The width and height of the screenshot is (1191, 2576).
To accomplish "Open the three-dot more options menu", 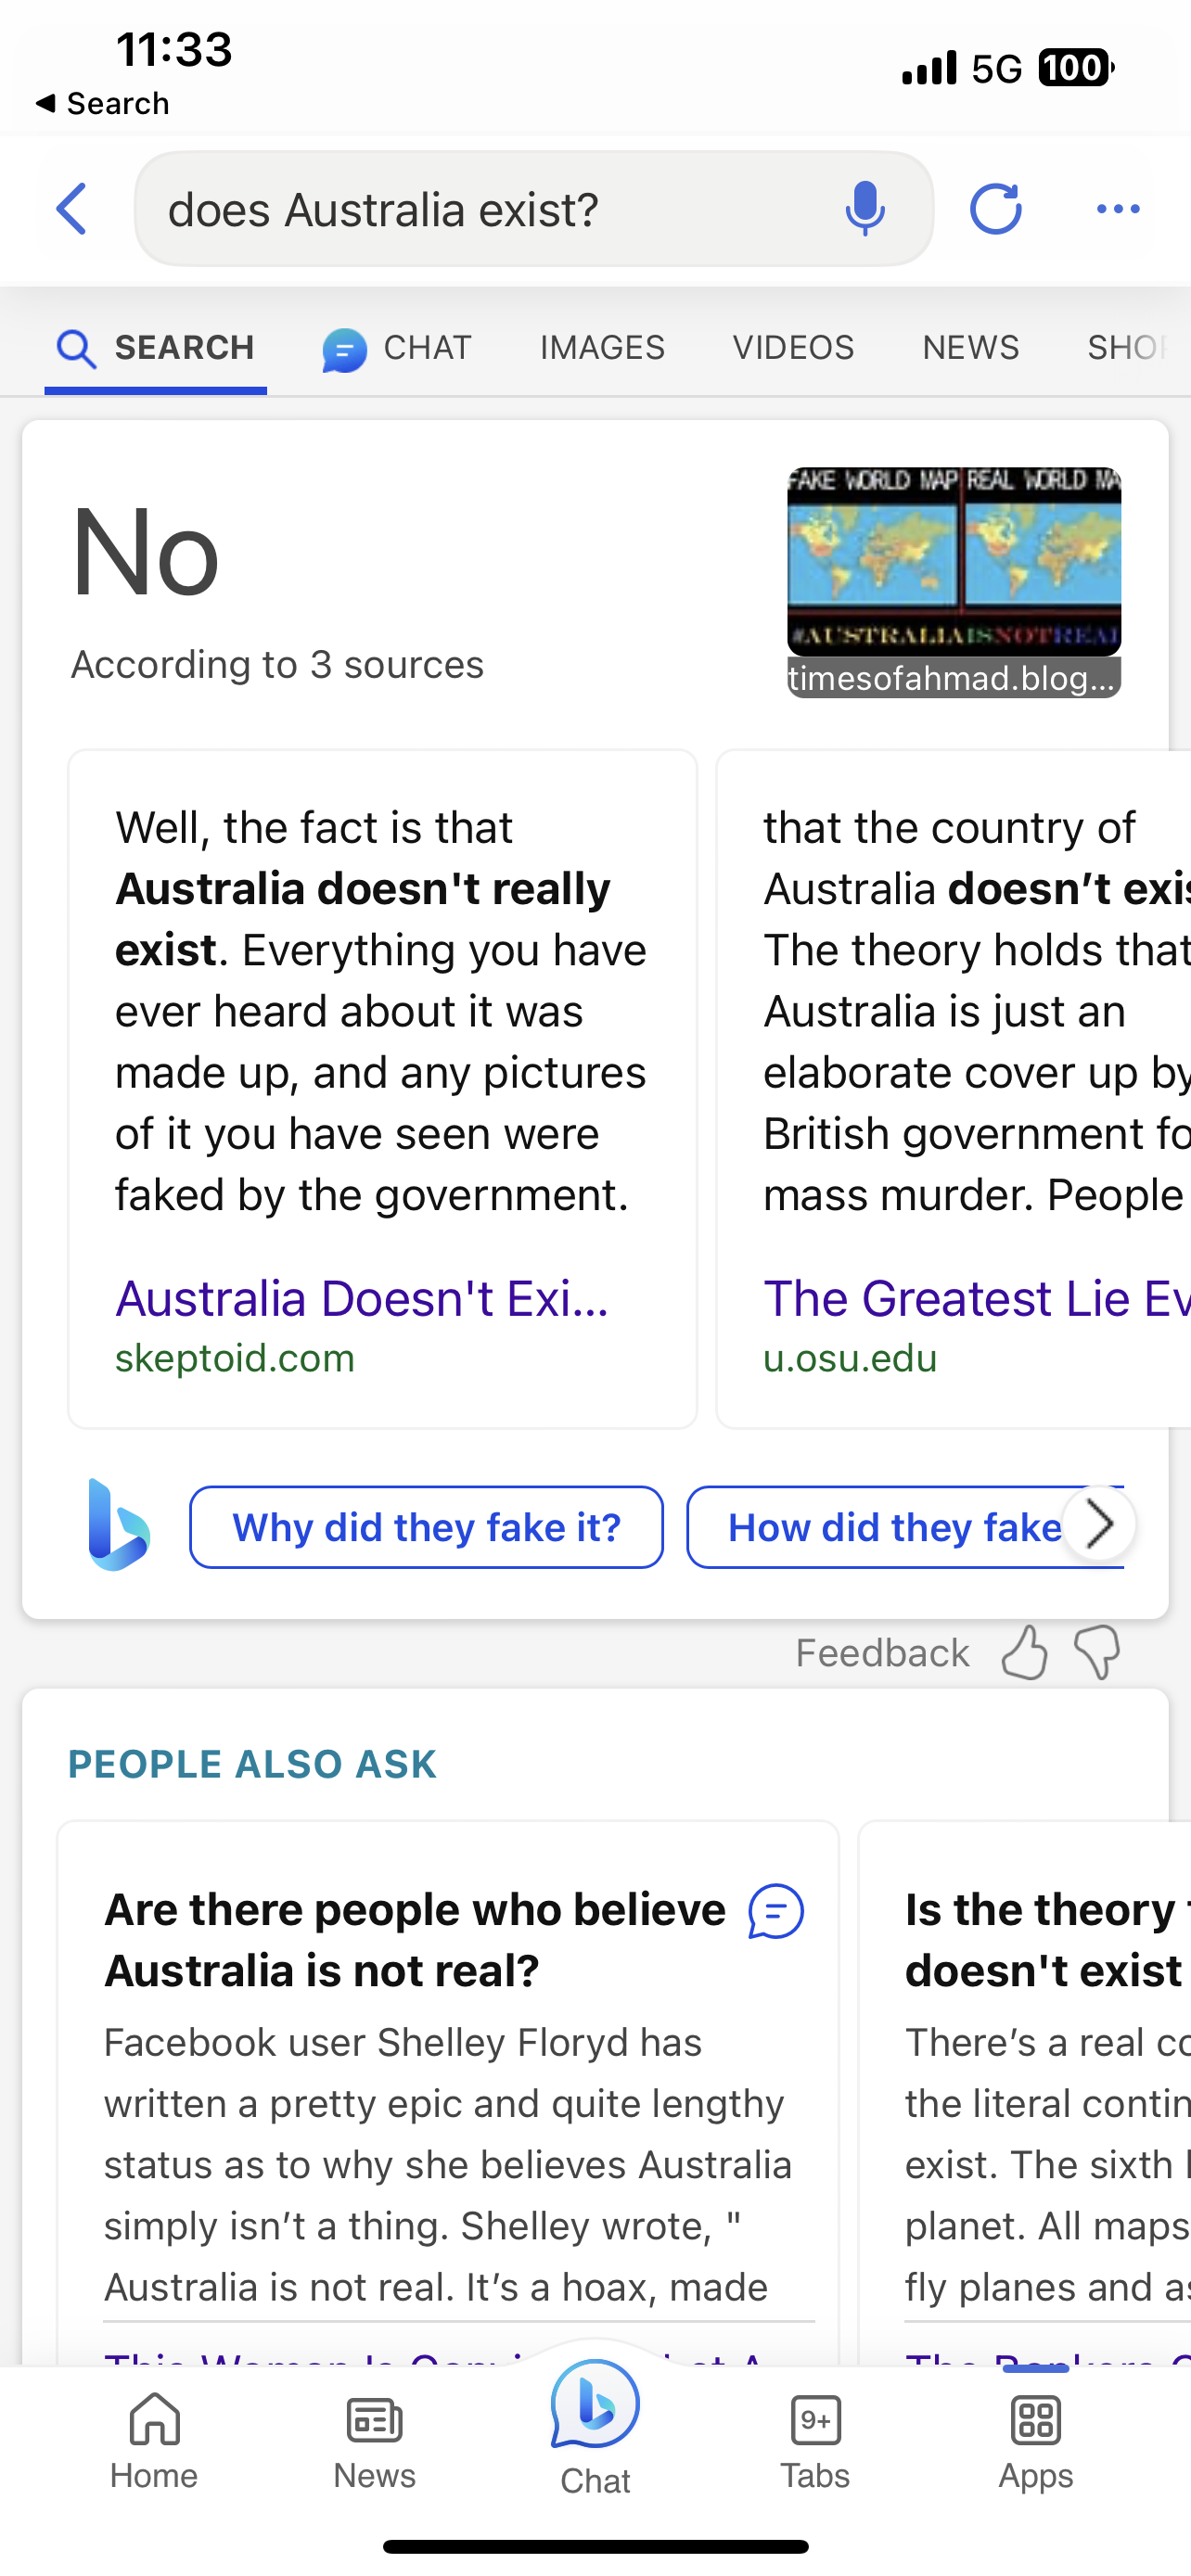I will pos(1118,209).
